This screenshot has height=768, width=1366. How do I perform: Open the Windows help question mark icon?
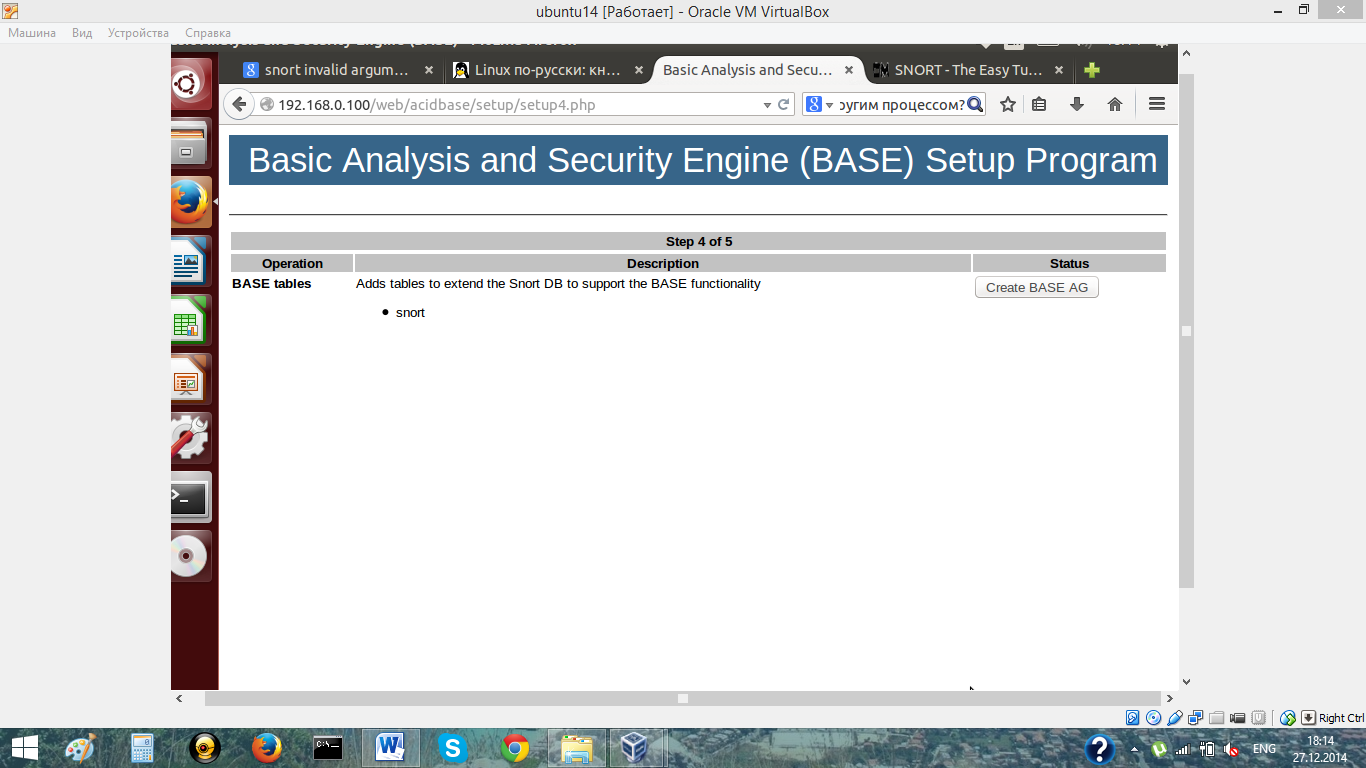(1100, 749)
